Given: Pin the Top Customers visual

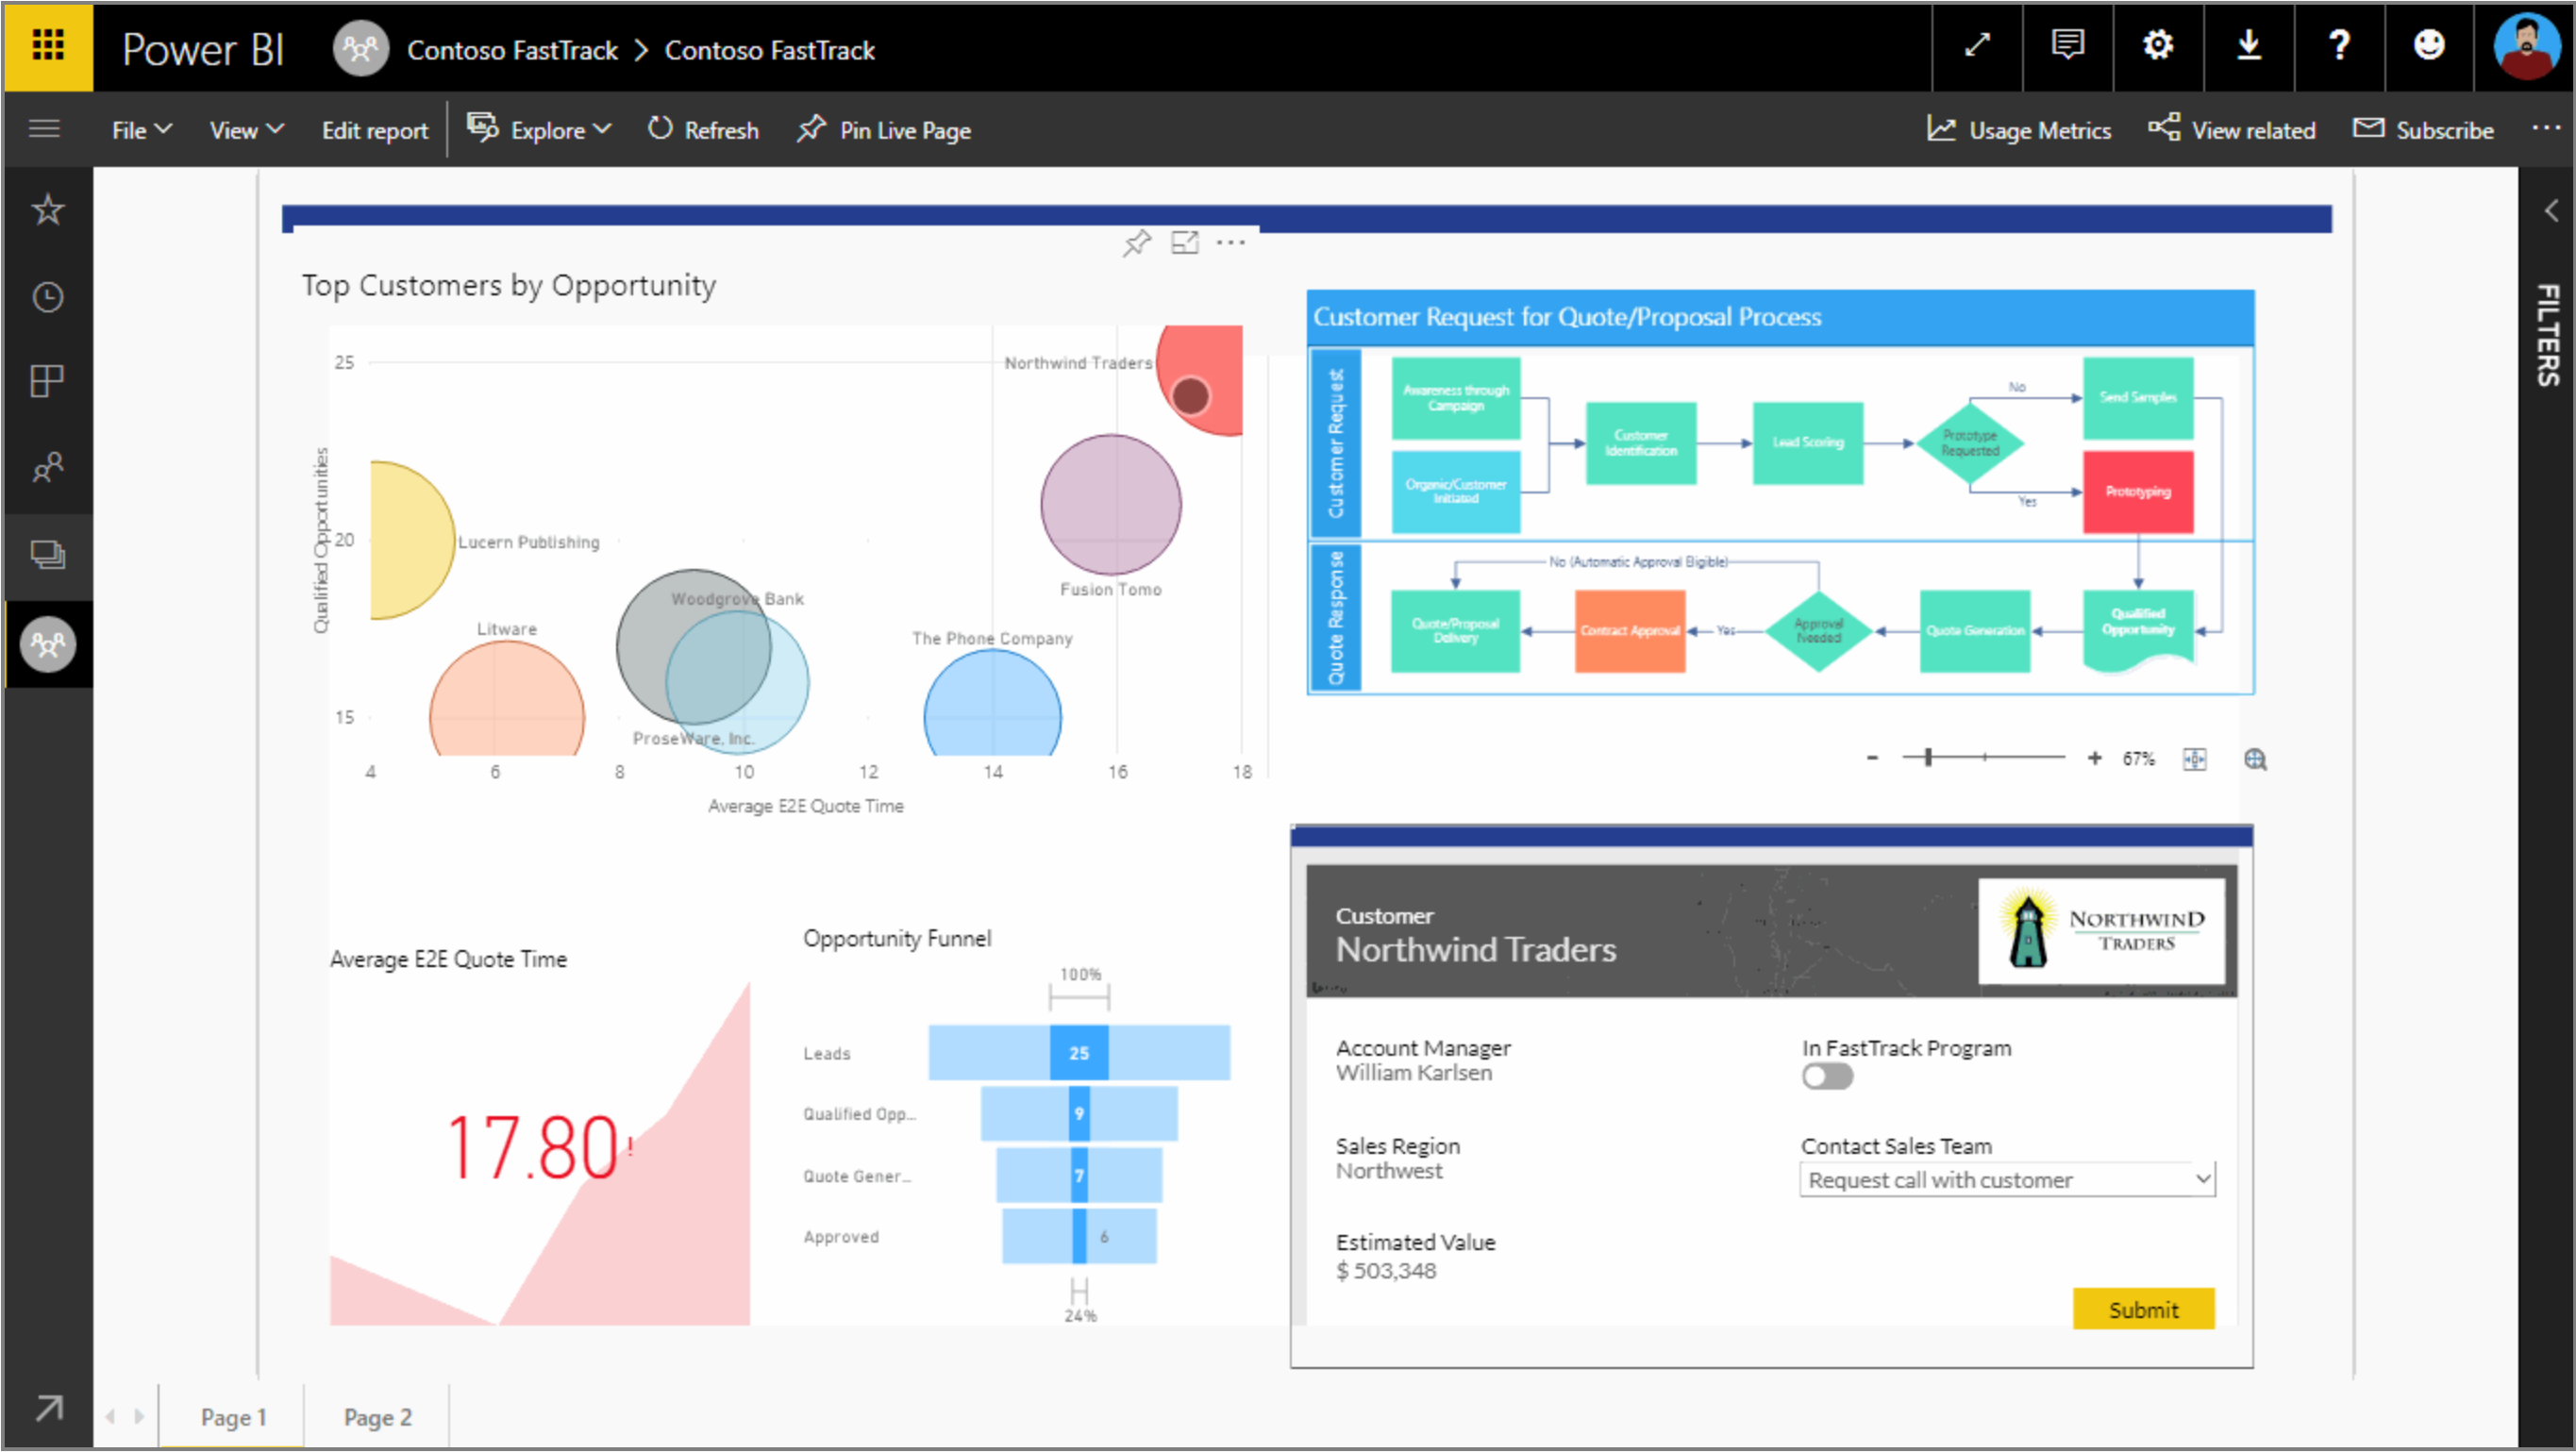Looking at the screenshot, I should coord(1137,243).
